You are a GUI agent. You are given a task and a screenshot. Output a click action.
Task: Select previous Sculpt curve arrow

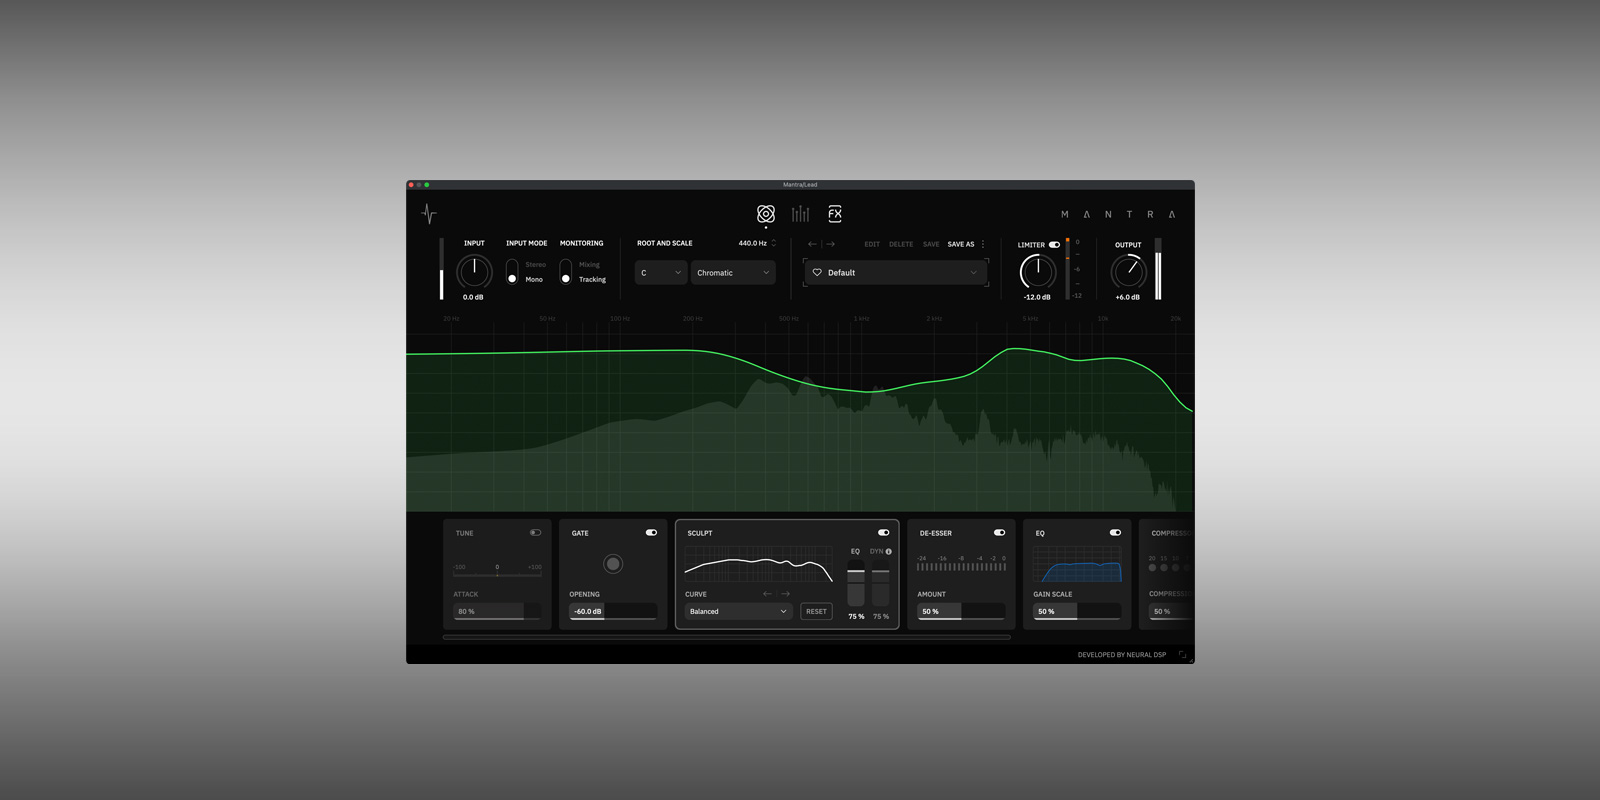pos(767,594)
